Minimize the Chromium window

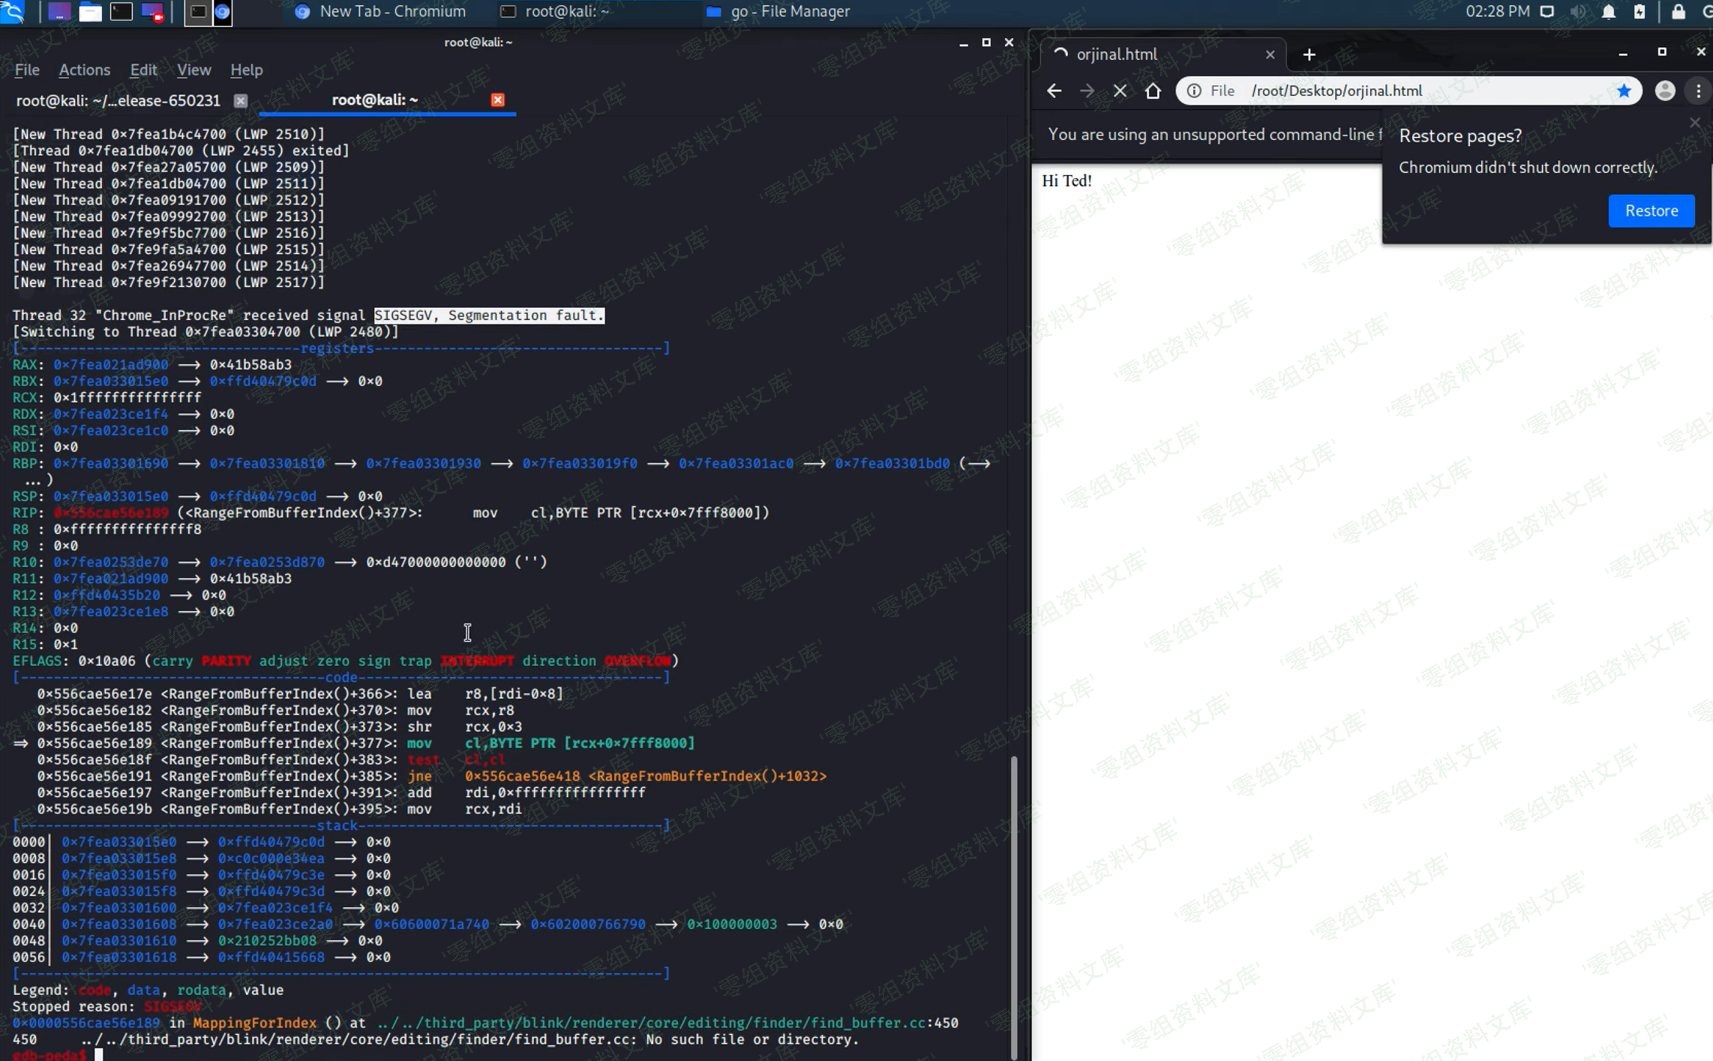[1623, 52]
